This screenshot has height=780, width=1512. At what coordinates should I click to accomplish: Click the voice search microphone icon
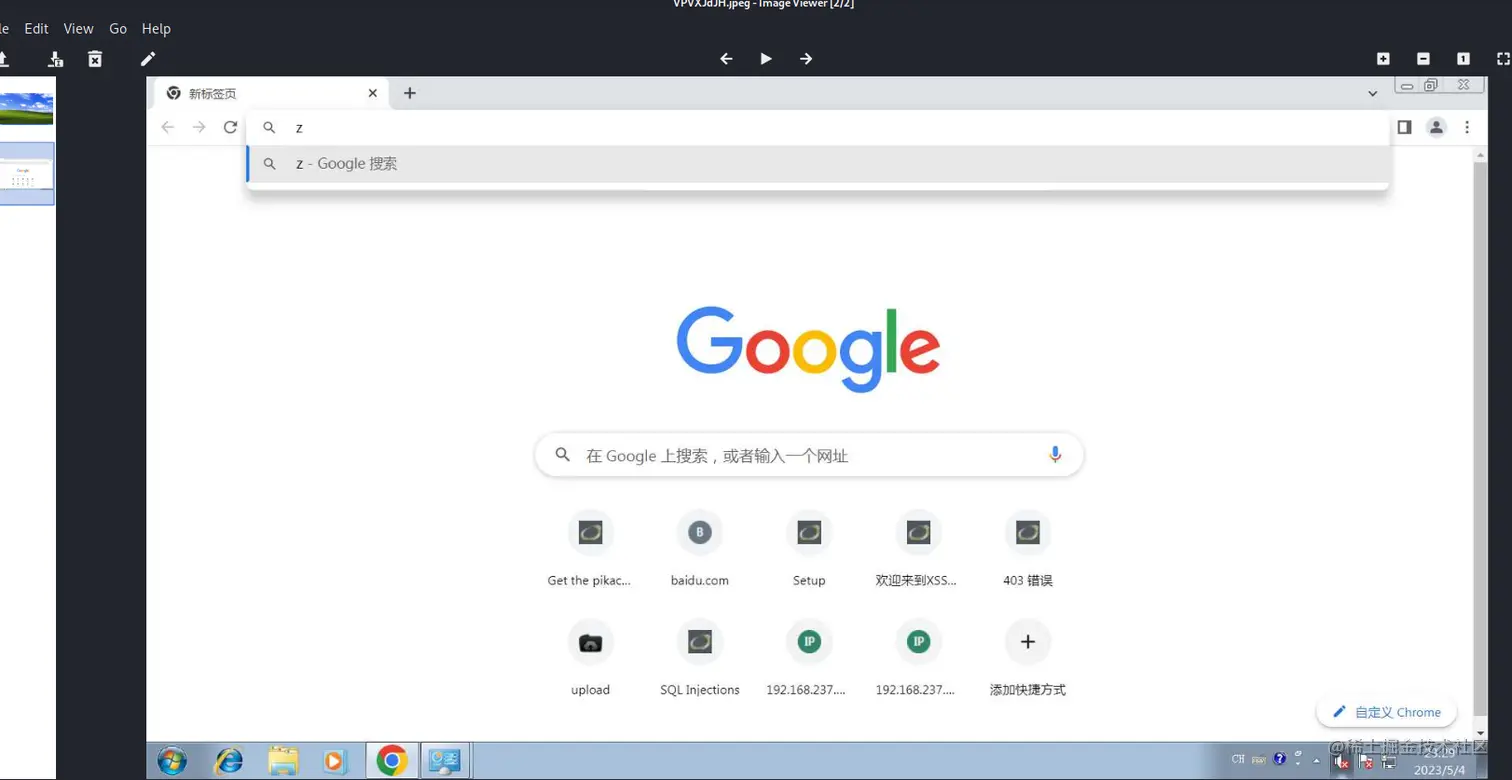click(x=1054, y=455)
